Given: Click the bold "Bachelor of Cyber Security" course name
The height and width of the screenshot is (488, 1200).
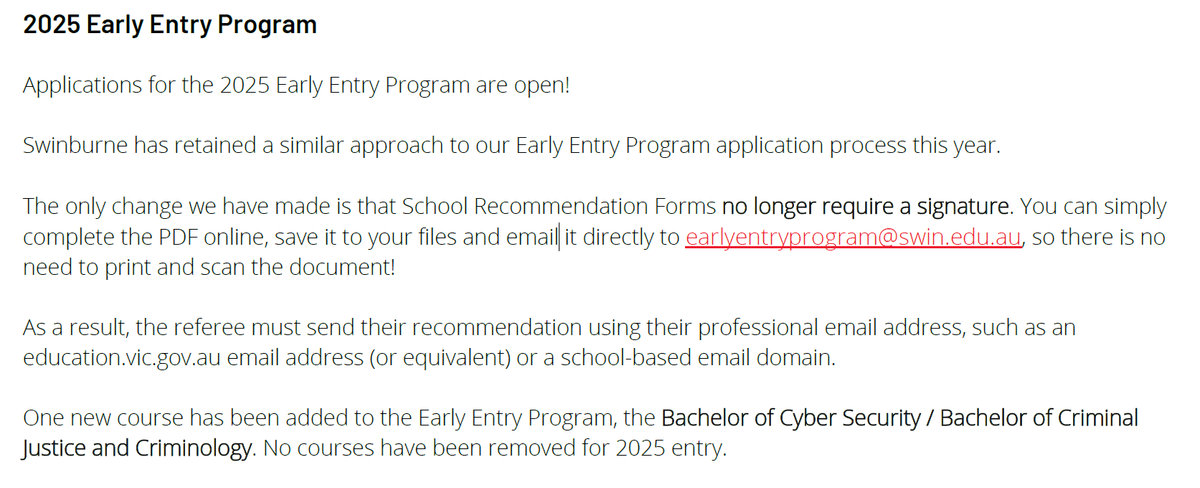Looking at the screenshot, I should point(791,418).
